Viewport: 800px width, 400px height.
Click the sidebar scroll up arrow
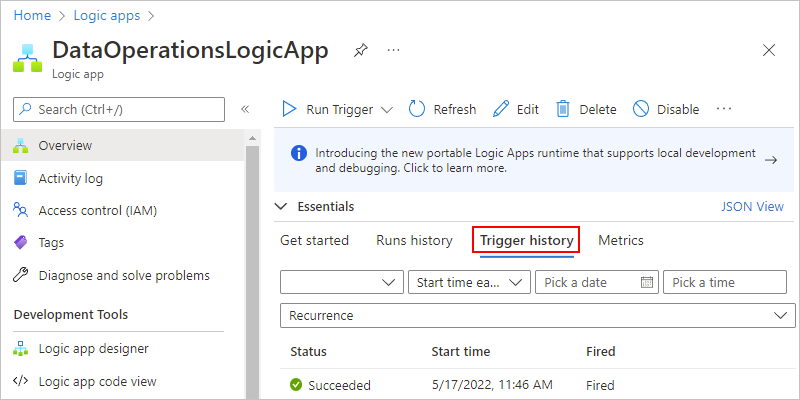[253, 138]
